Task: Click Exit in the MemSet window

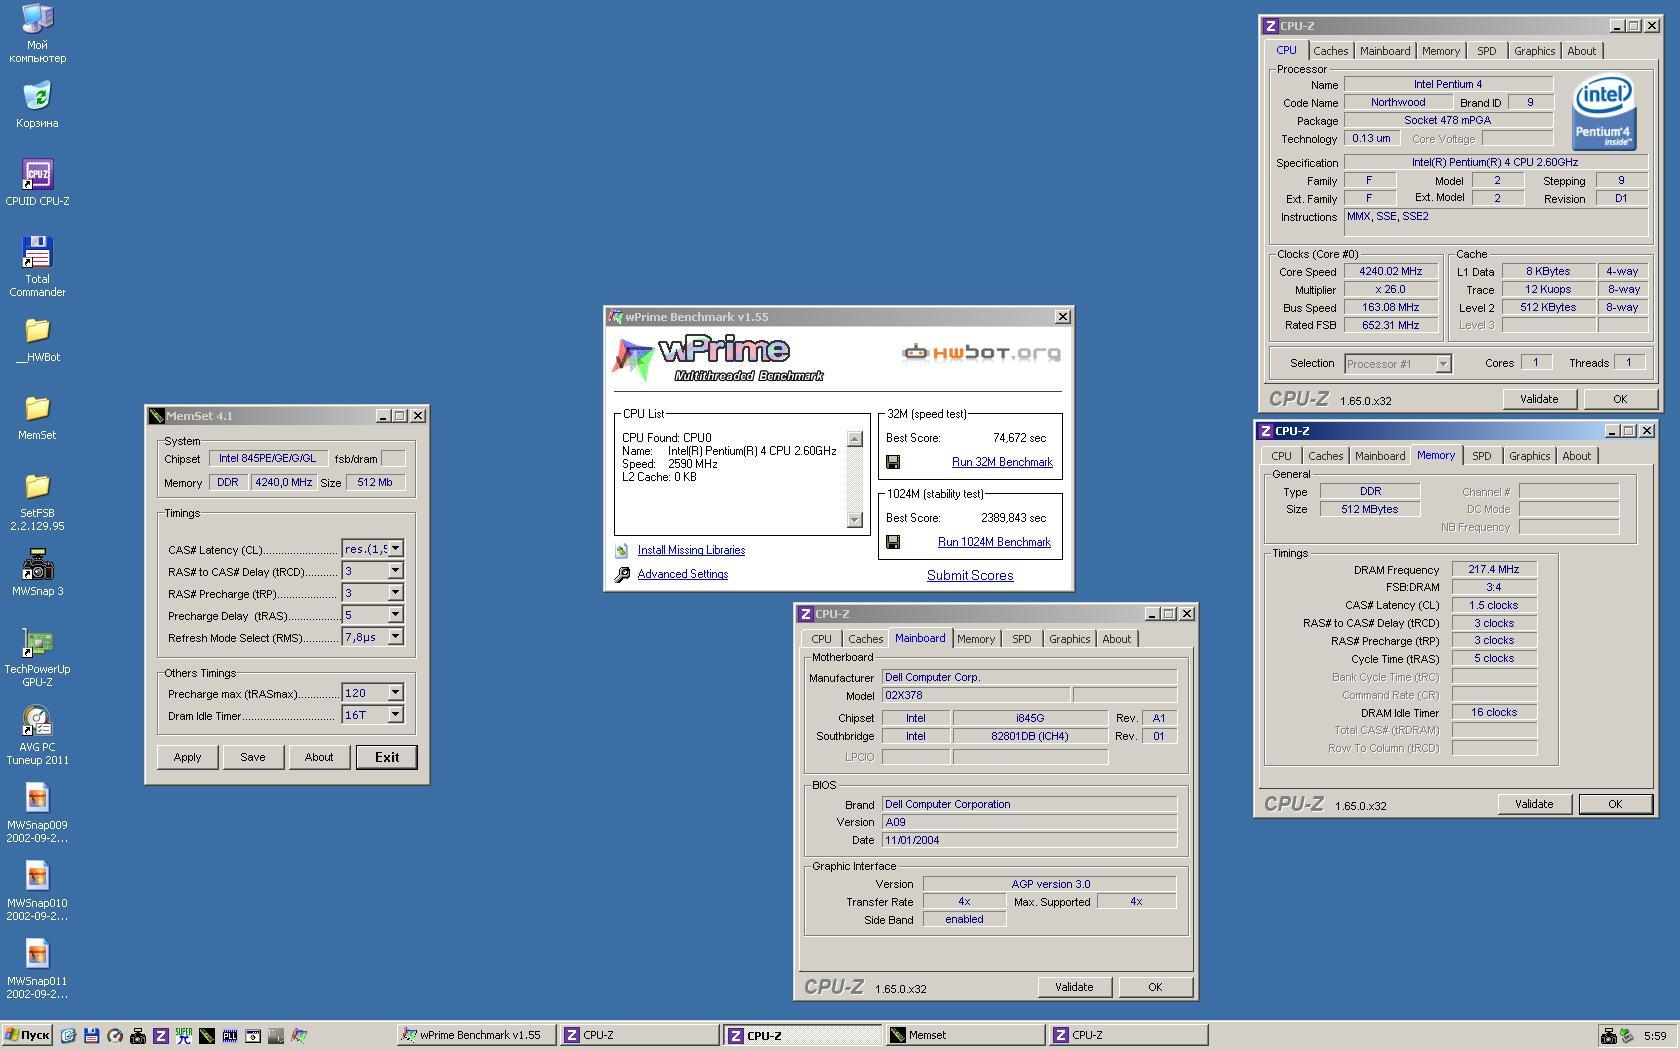Action: [387, 757]
